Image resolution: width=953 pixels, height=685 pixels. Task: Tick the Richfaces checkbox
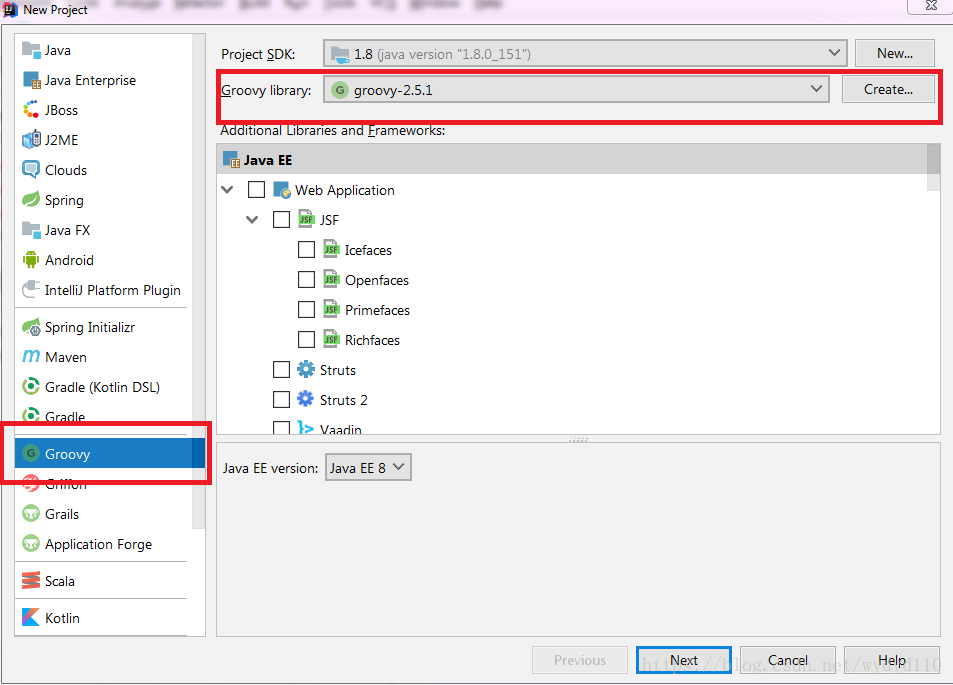306,340
